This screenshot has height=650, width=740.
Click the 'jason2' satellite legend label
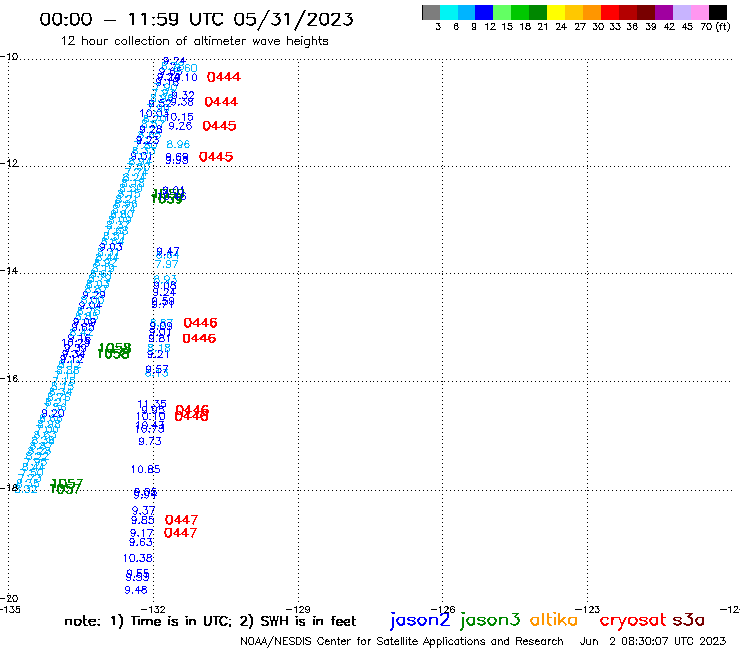click(x=420, y=620)
